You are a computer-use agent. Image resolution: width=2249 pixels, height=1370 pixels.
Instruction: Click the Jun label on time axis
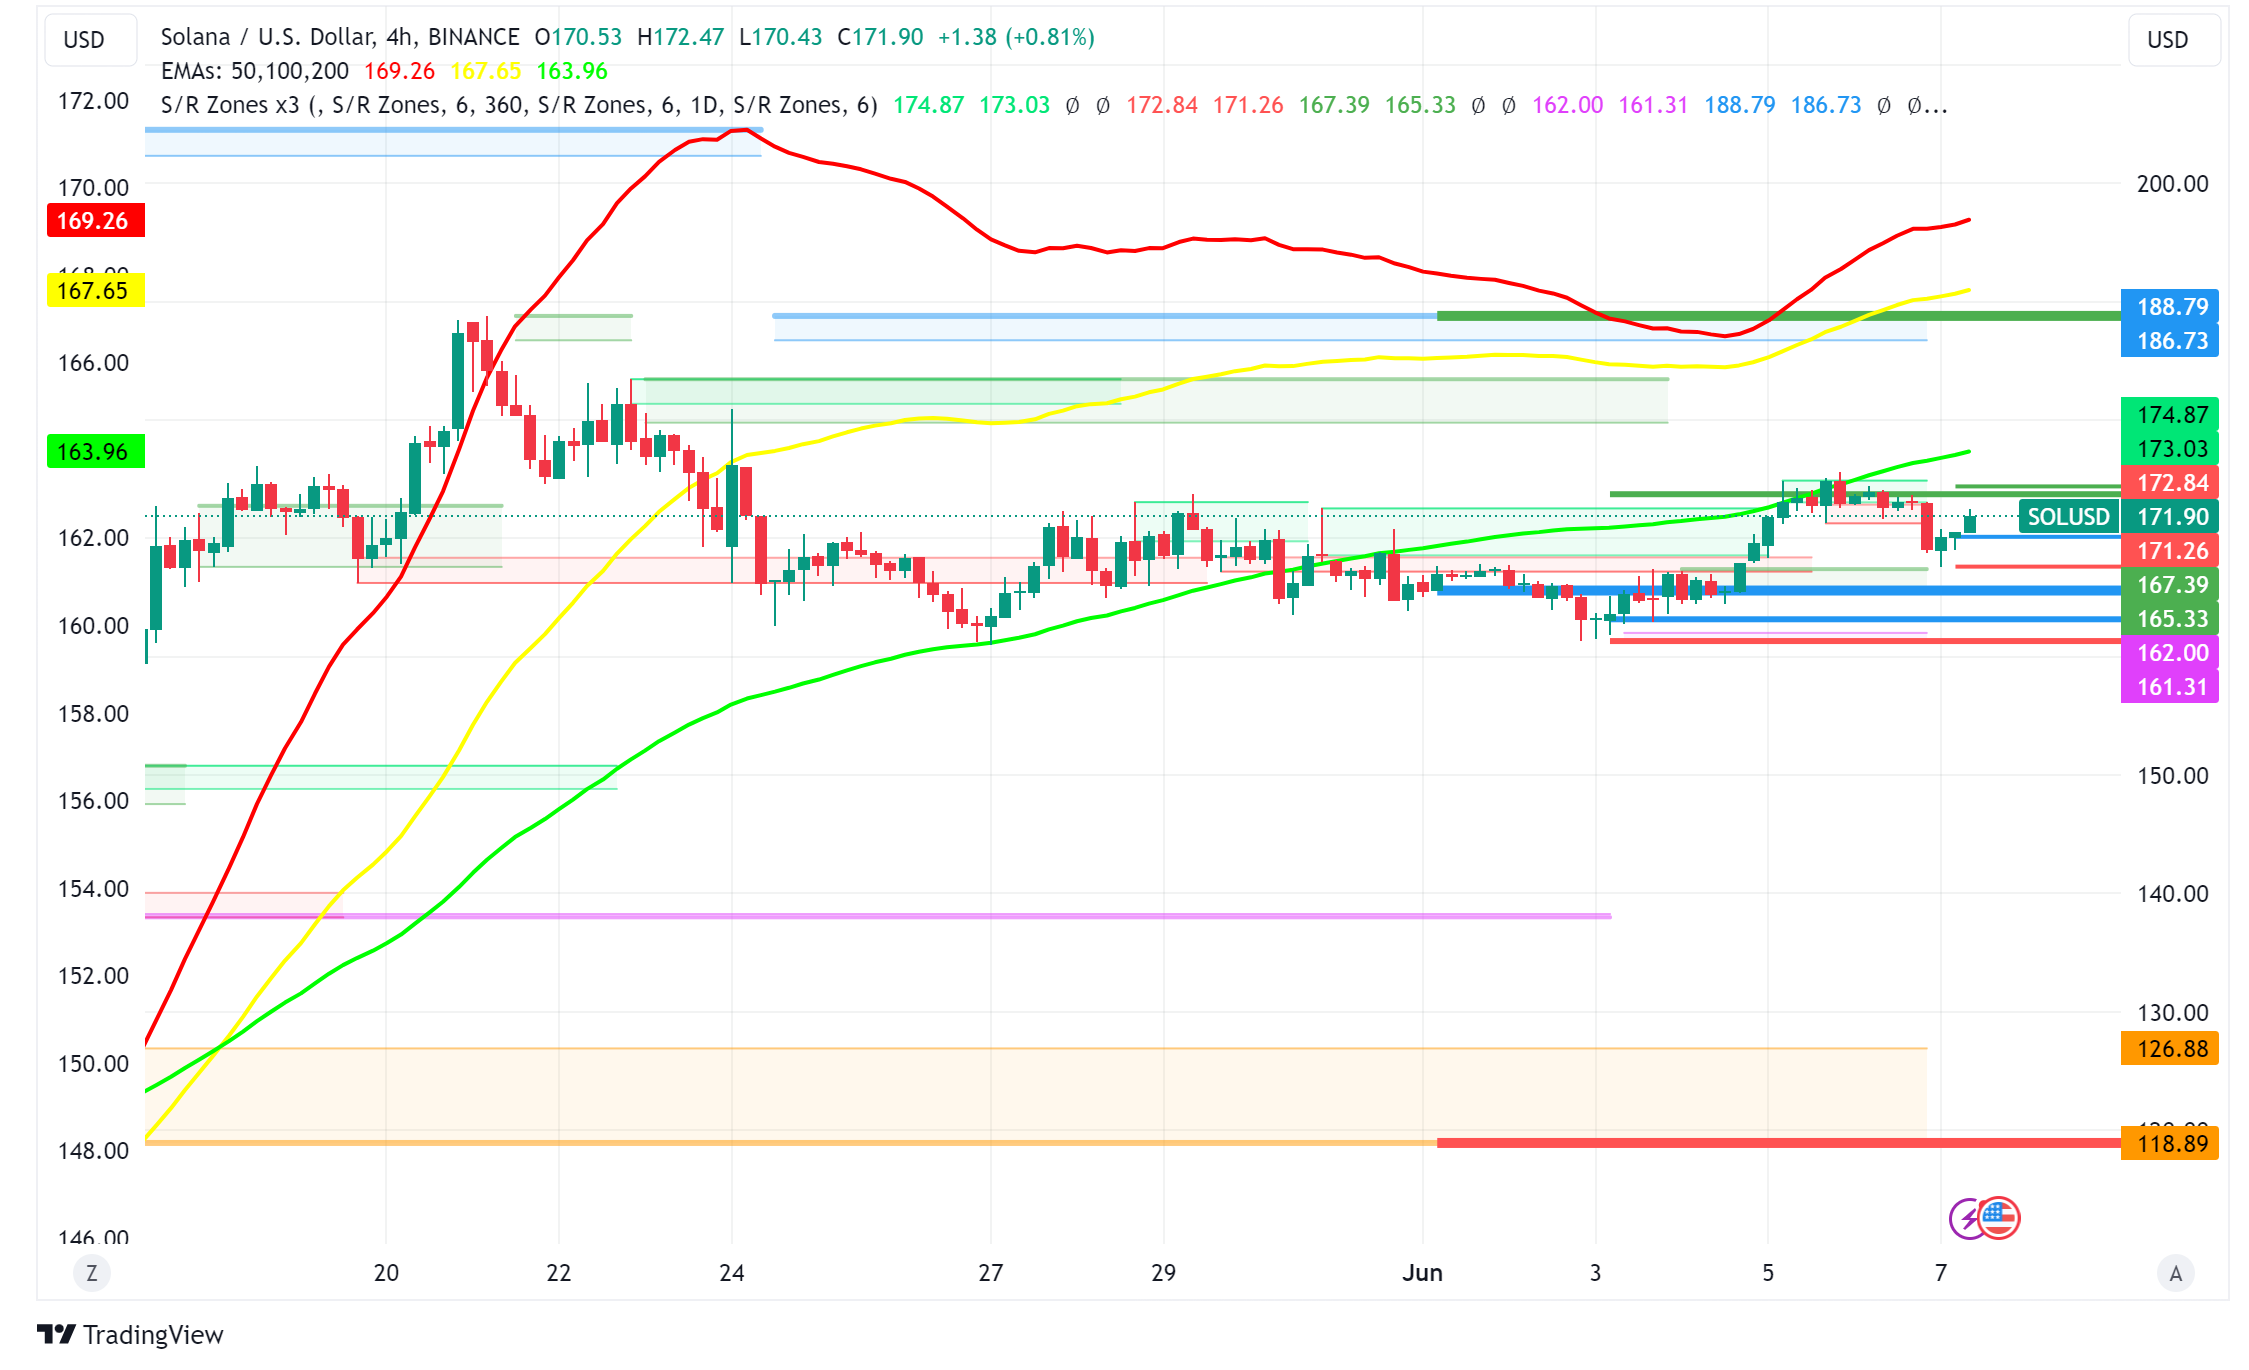(x=1422, y=1273)
